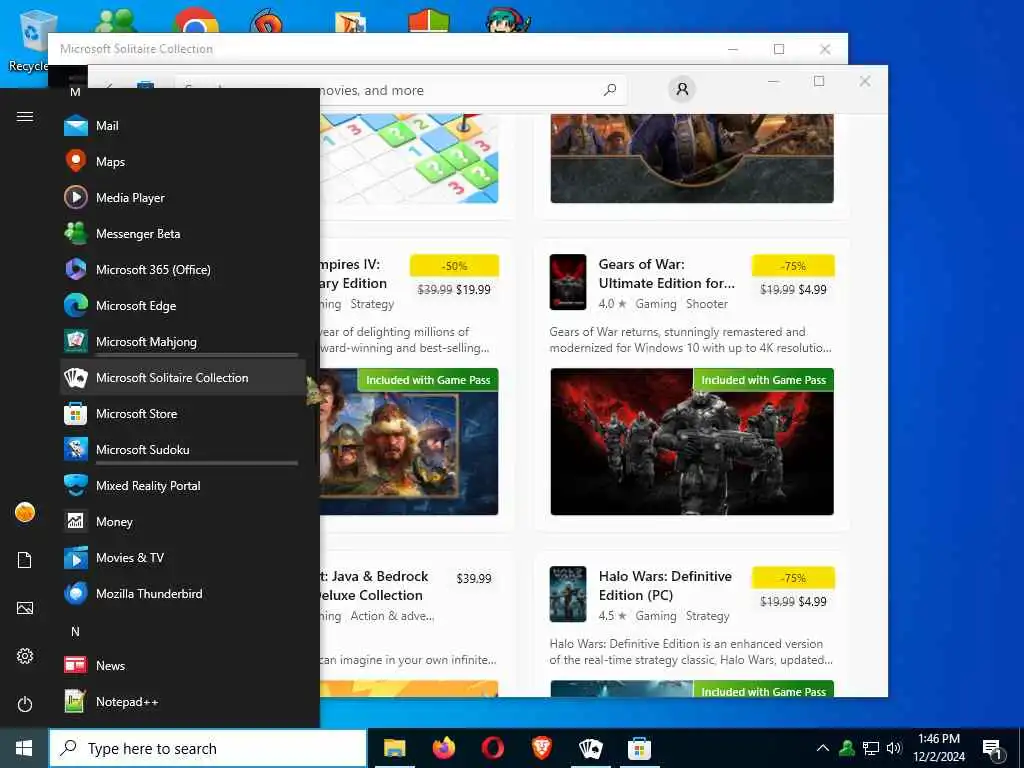Open Halo Wars: Definitive Edition title

(665, 586)
